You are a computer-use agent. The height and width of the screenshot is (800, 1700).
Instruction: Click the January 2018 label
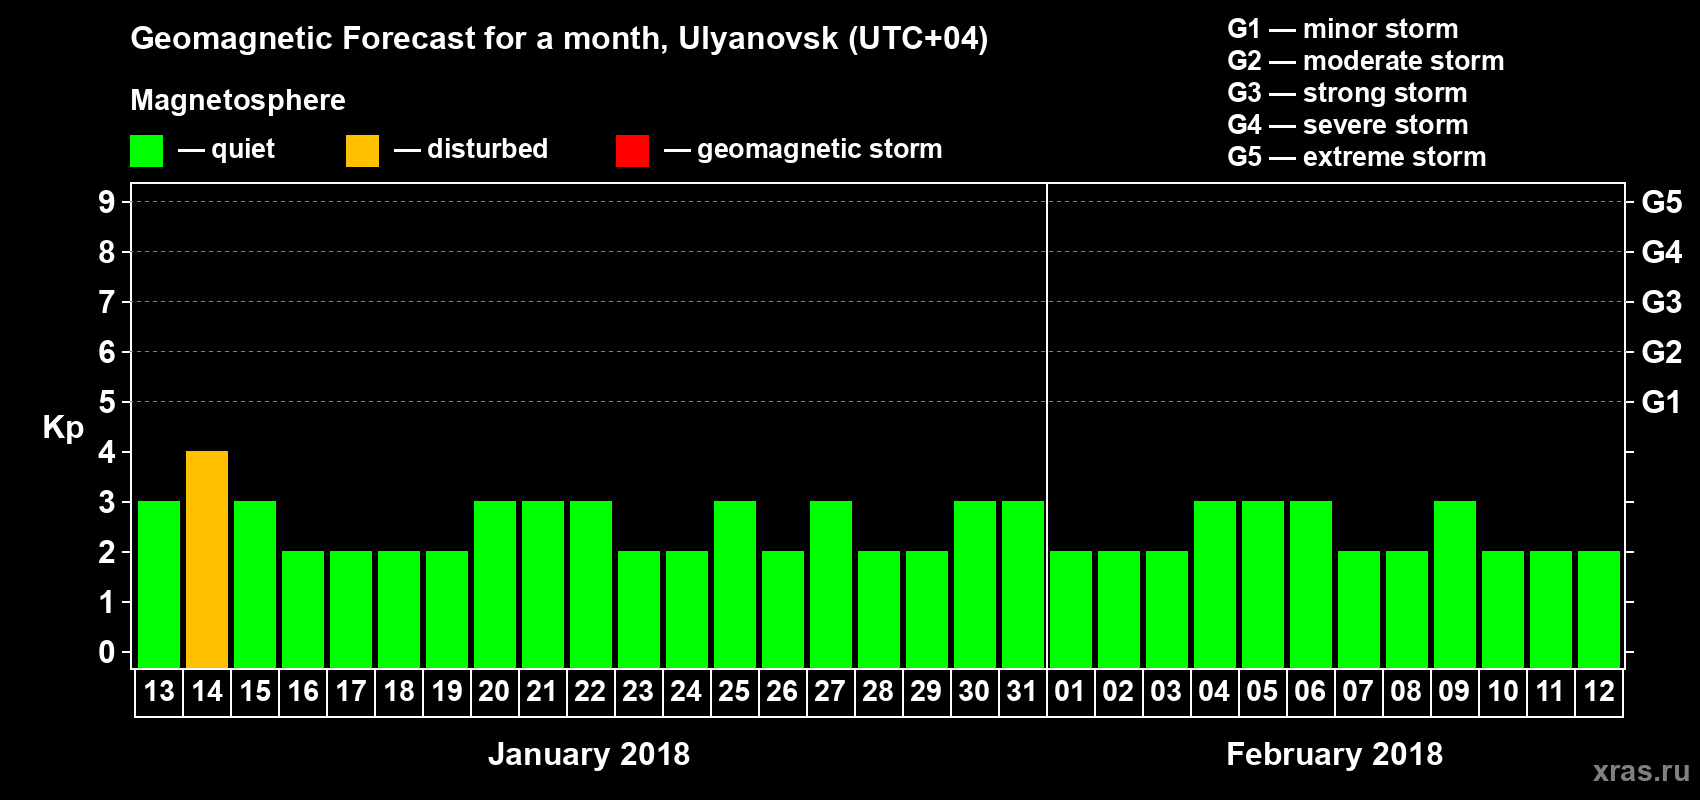point(589,754)
